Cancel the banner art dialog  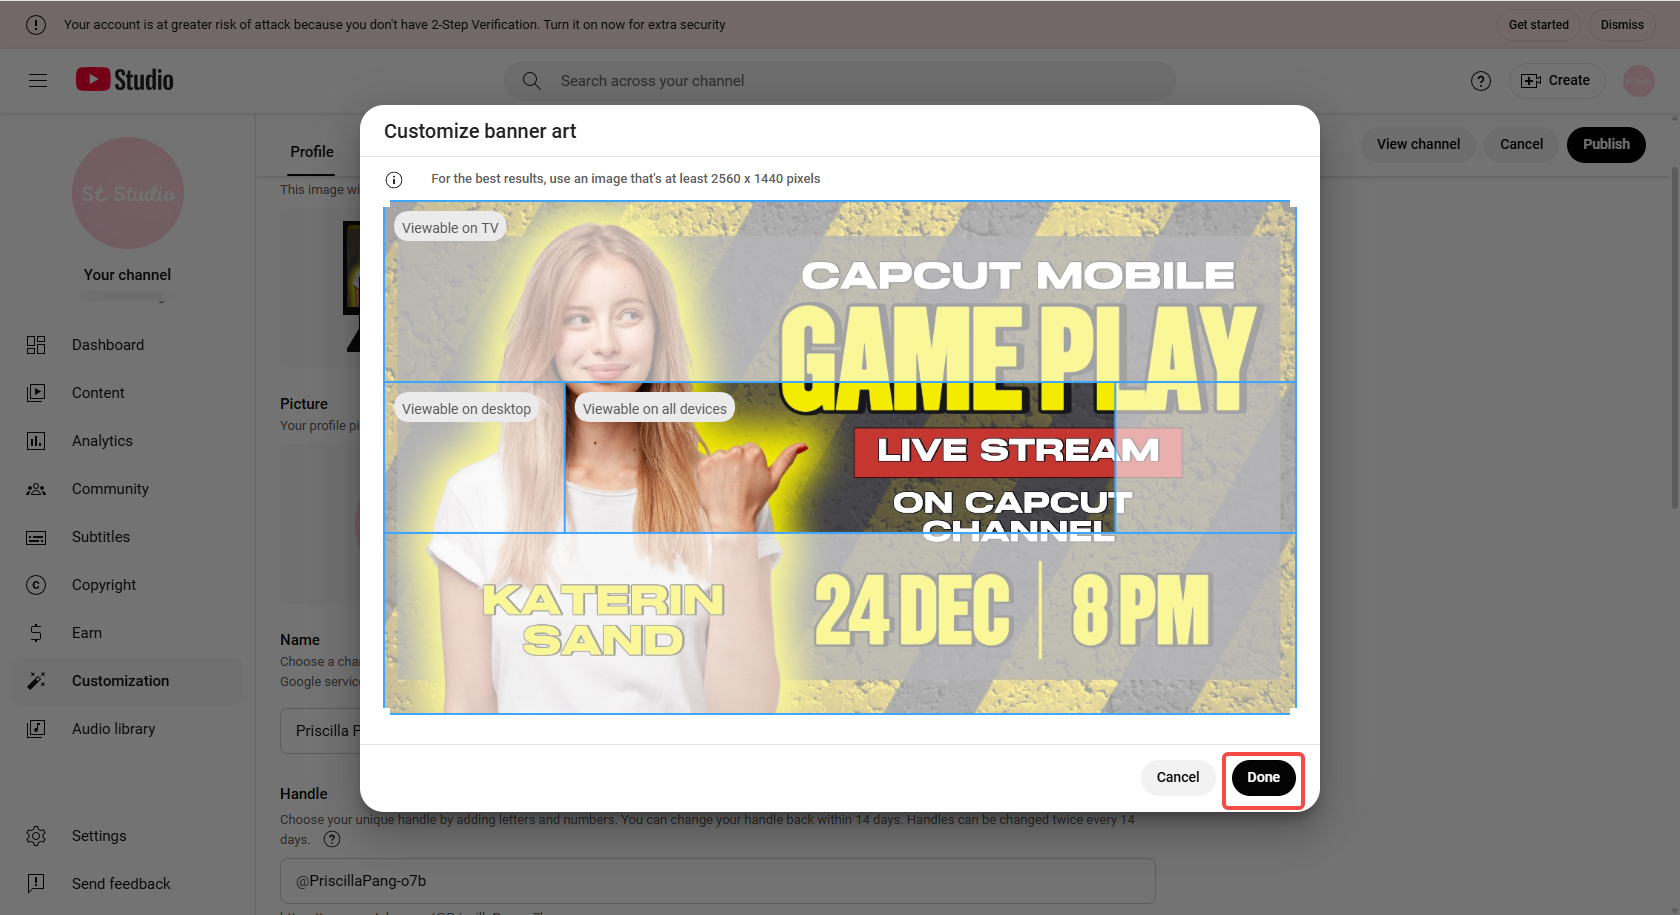click(x=1178, y=778)
